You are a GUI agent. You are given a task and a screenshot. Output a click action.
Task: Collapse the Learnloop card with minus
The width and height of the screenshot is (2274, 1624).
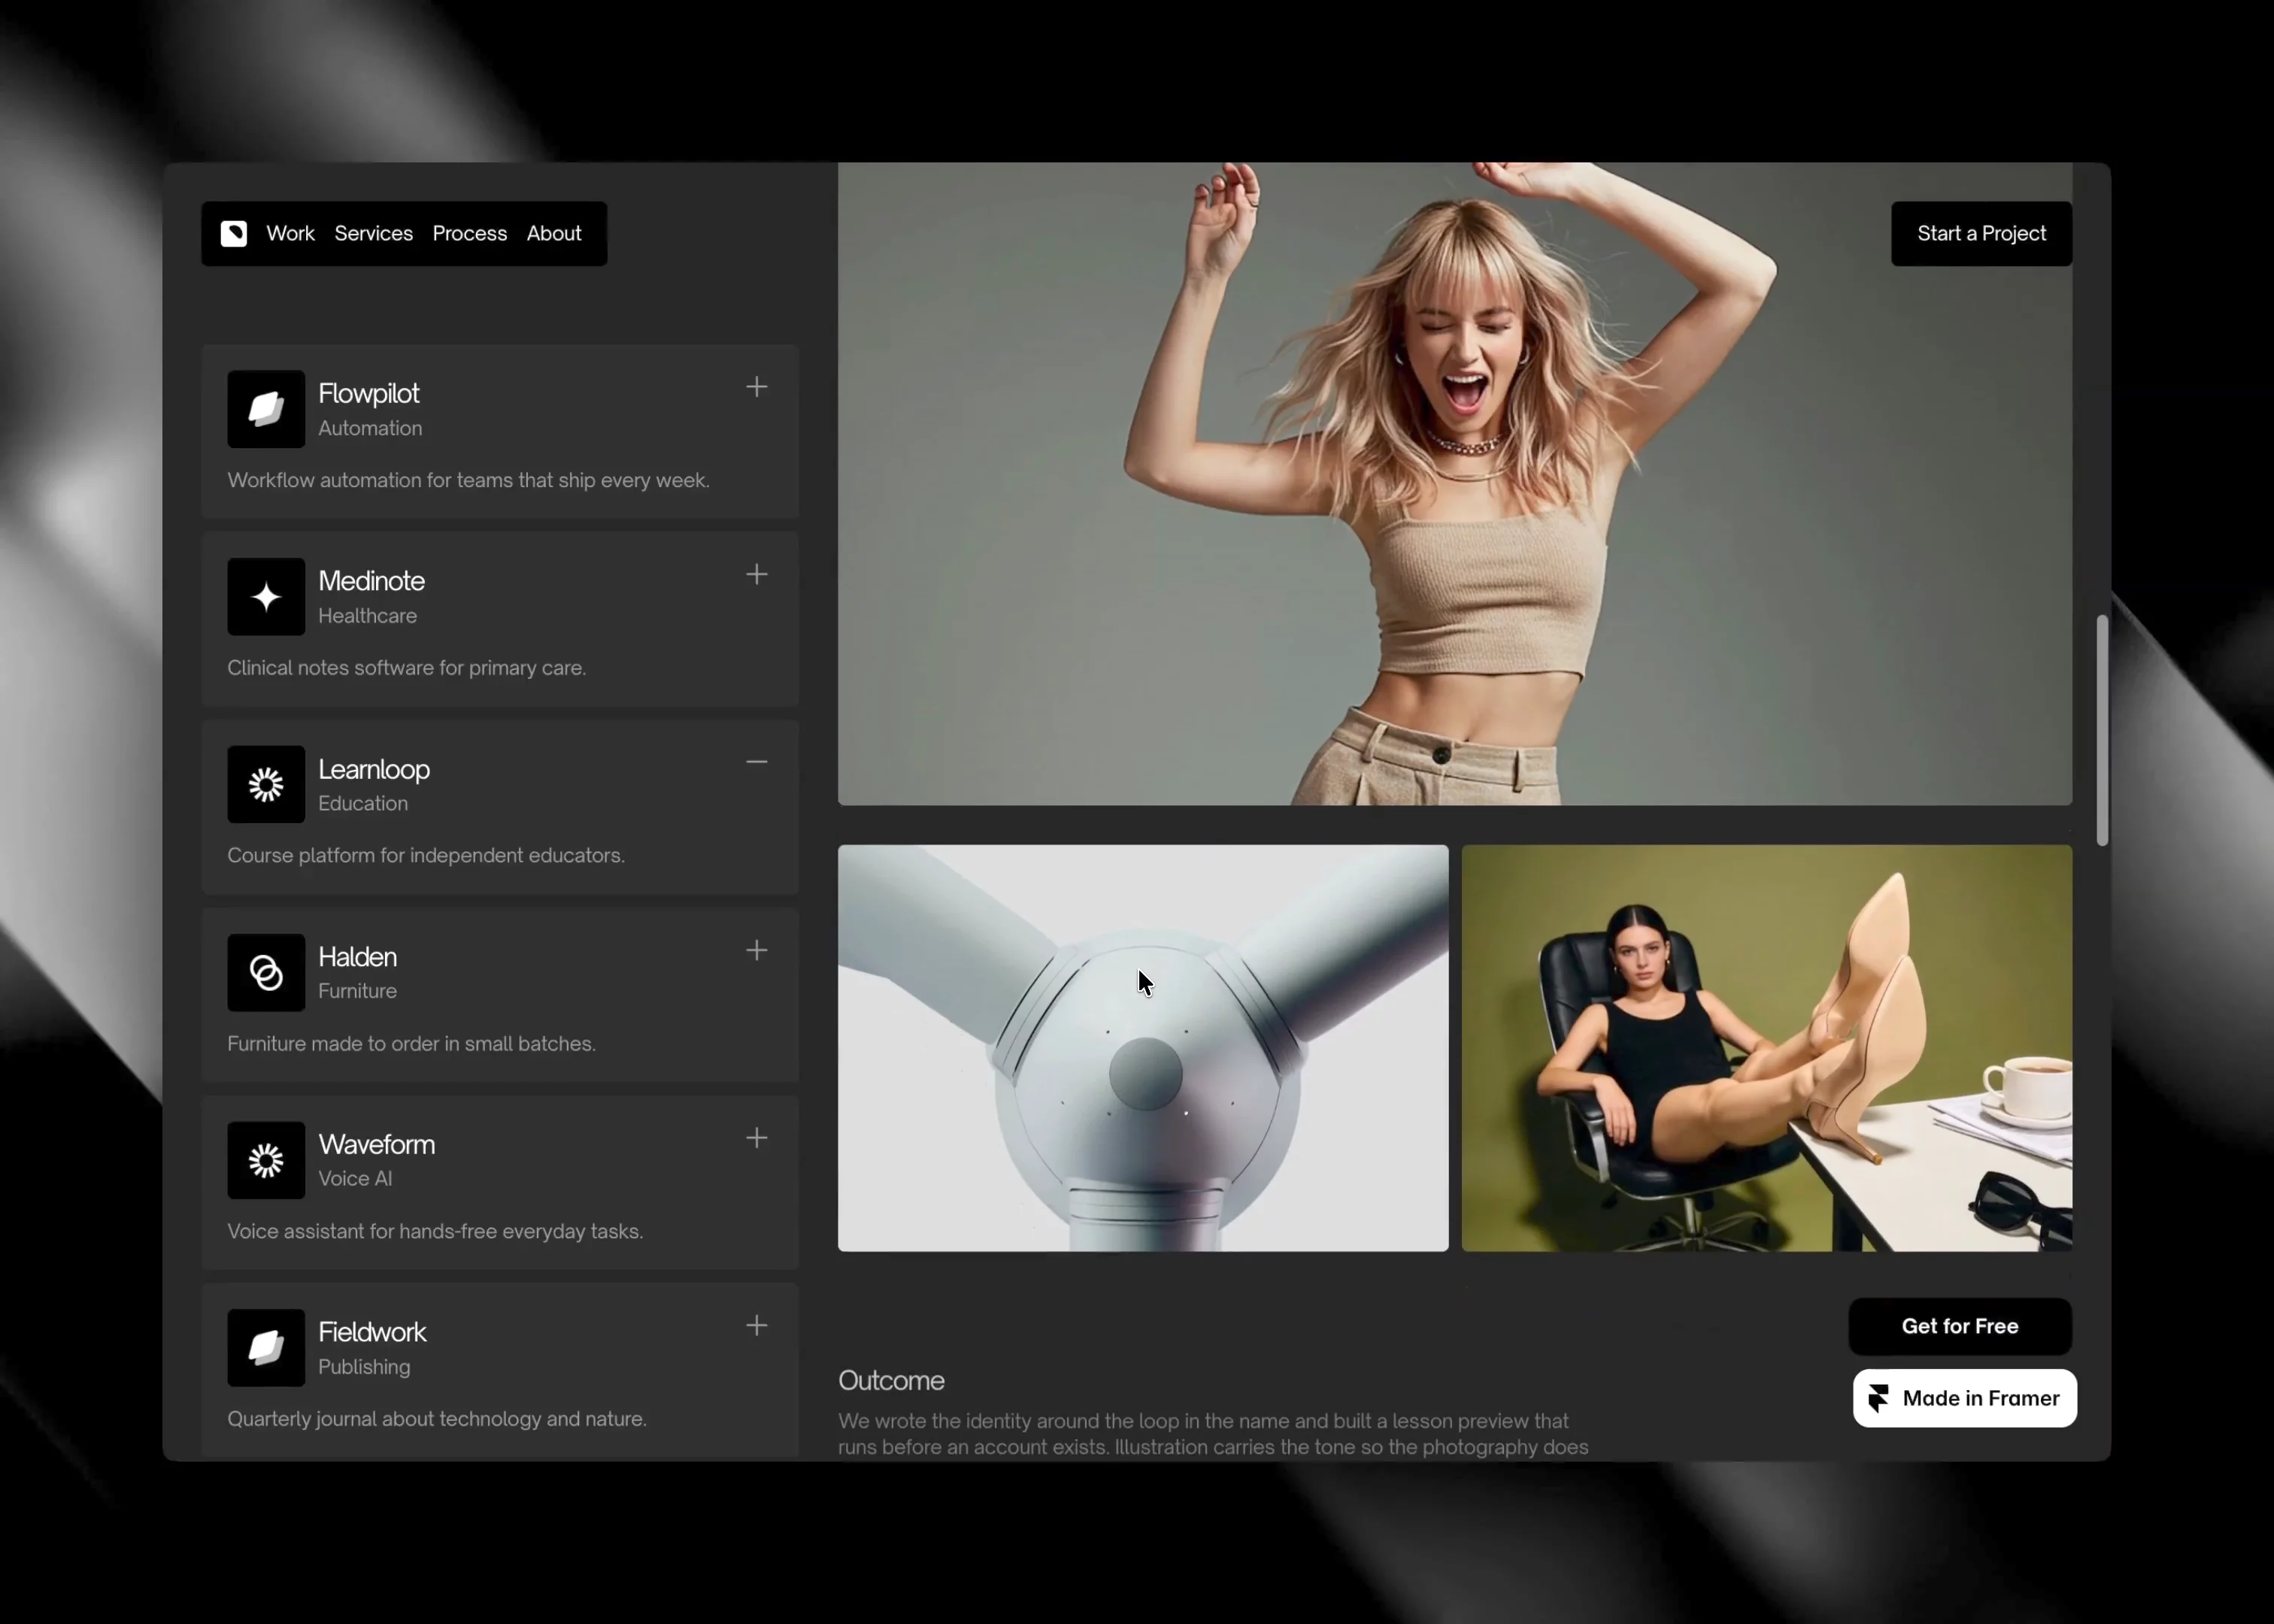point(757,762)
